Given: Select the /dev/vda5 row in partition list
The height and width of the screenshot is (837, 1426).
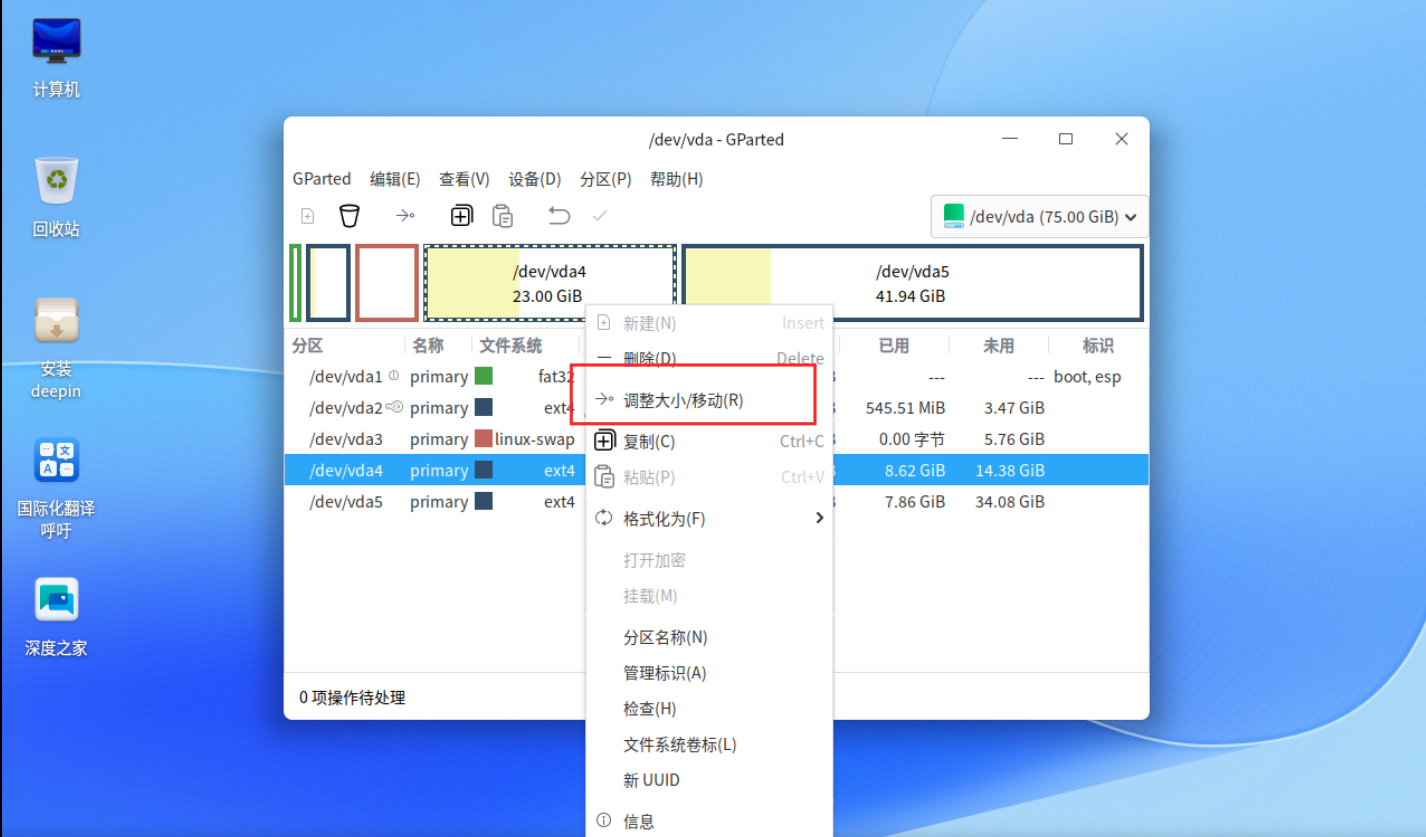Looking at the screenshot, I should (716, 502).
